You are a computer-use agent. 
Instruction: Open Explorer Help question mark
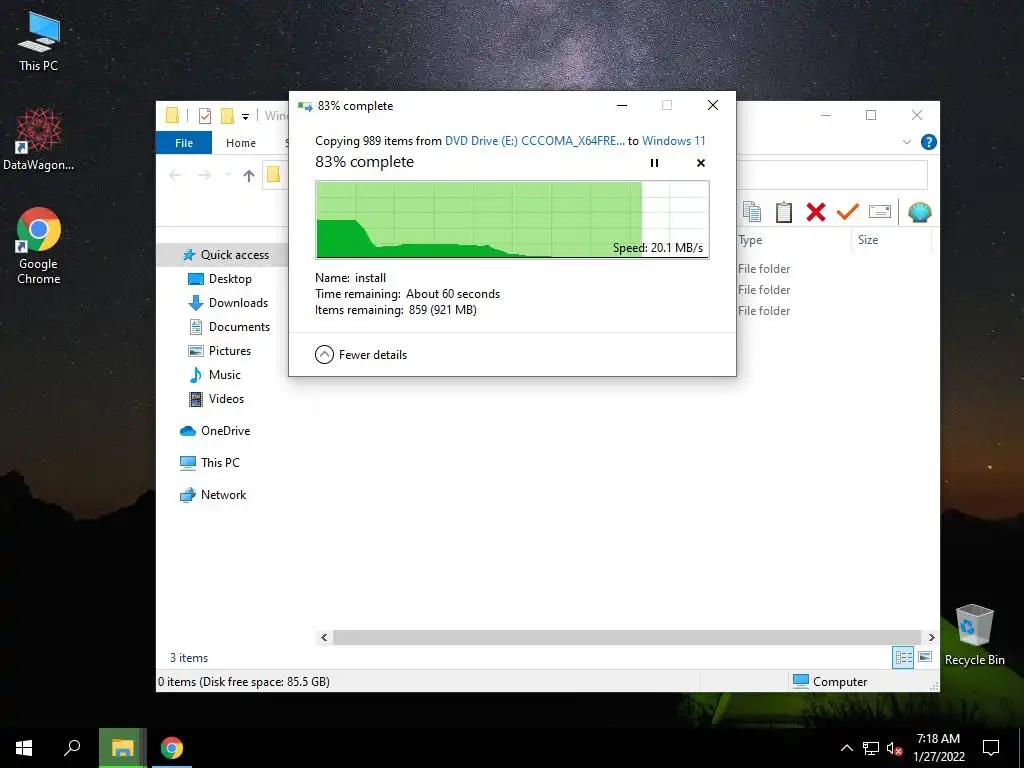[x=928, y=142]
